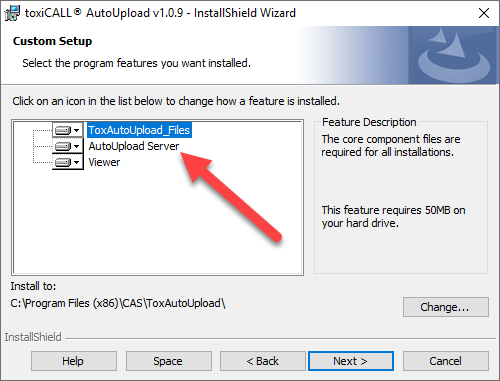Select the AutoUpload Server feature label
Image resolution: width=500 pixels, height=381 pixels.
point(134,146)
